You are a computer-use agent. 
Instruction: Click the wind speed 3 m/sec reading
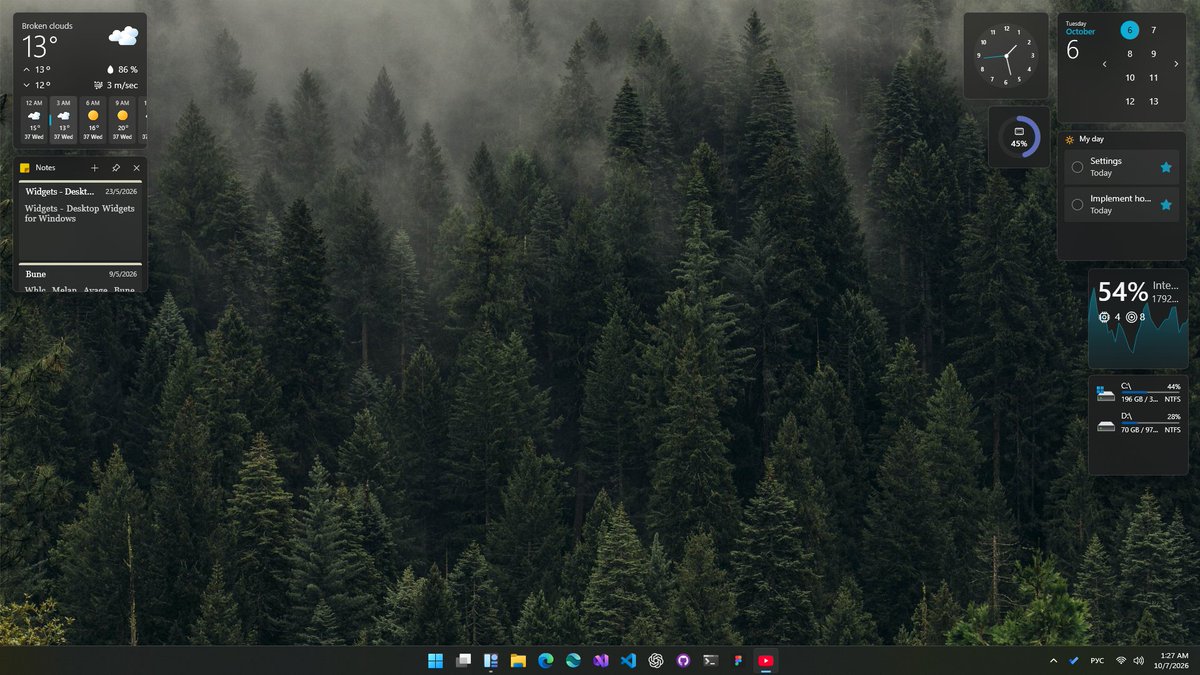click(x=115, y=85)
